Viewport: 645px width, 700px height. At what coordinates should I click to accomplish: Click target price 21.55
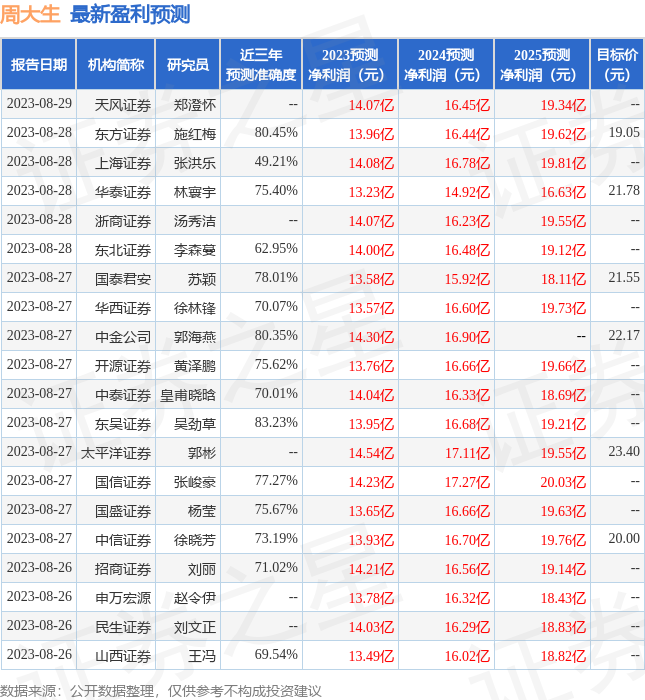(624, 278)
